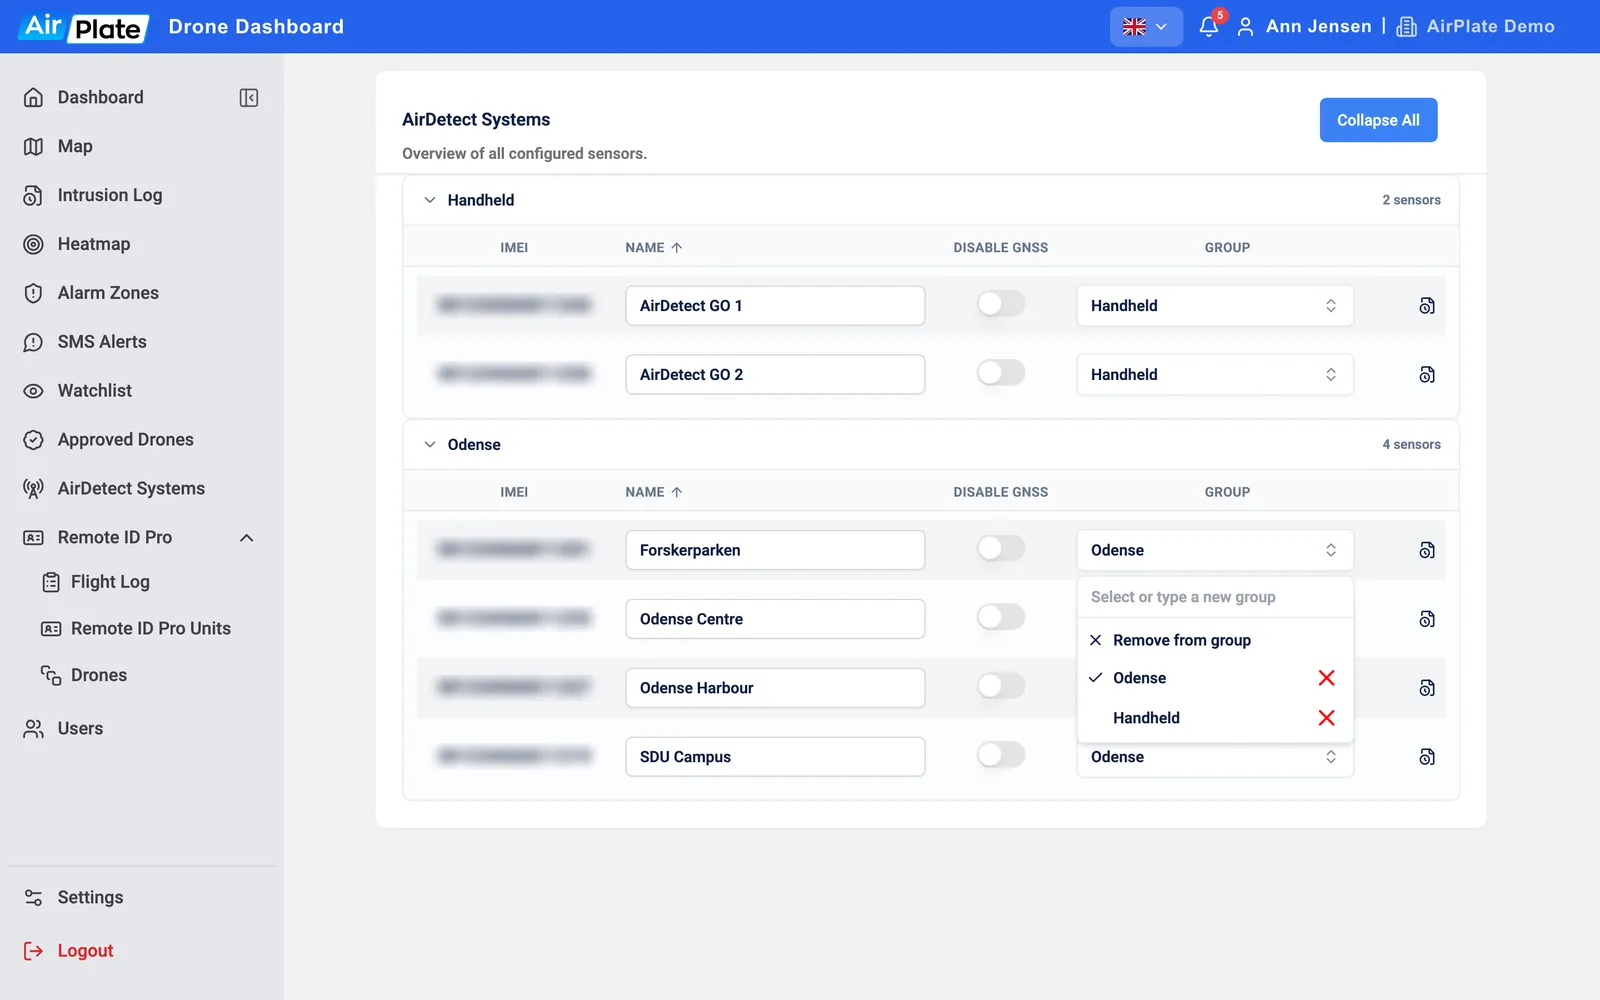Open the notifications bell icon
Image resolution: width=1600 pixels, height=1000 pixels.
pos(1208,27)
